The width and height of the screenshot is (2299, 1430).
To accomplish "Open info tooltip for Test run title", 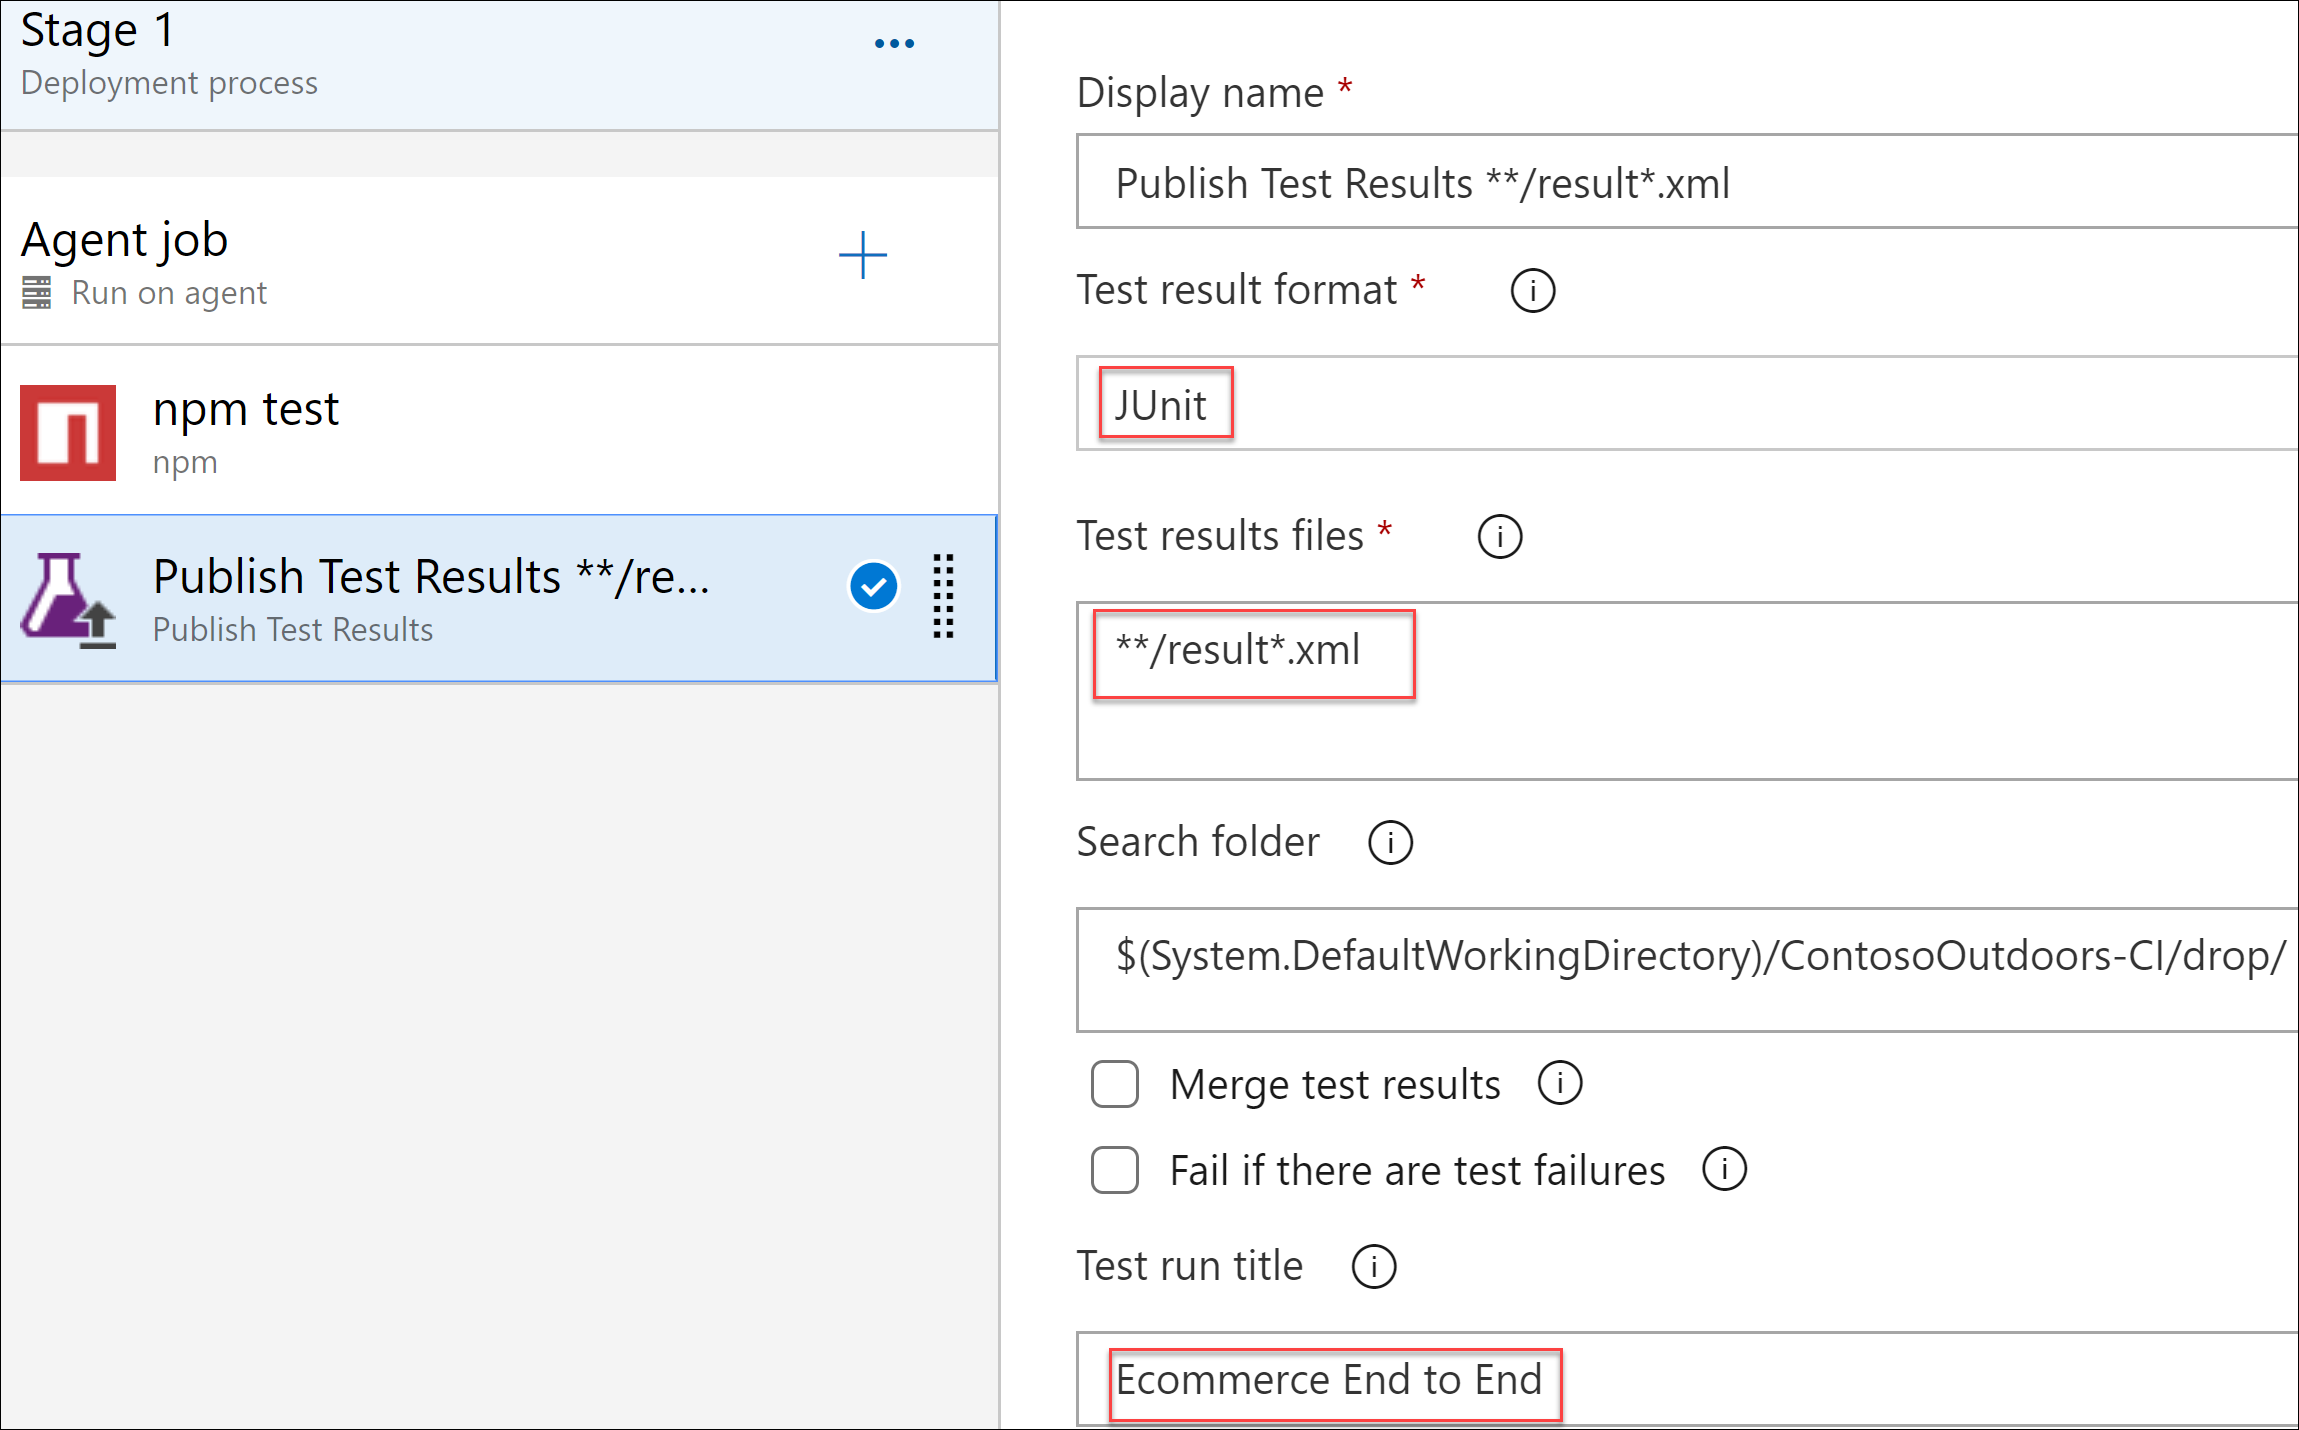I will pyautogui.click(x=1374, y=1265).
